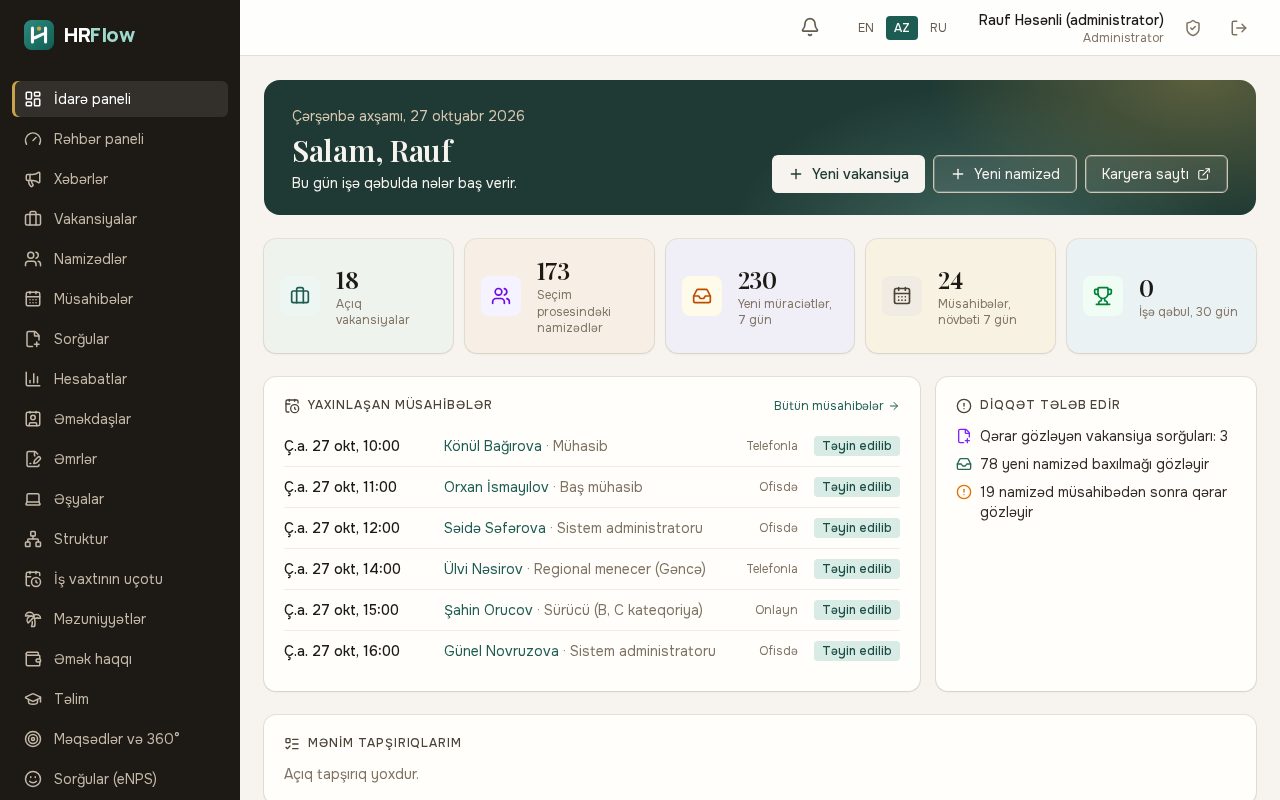Click Təyin edilib badge for Ülvi Nəsirov
Screen dimensions: 1280x800
(857, 569)
